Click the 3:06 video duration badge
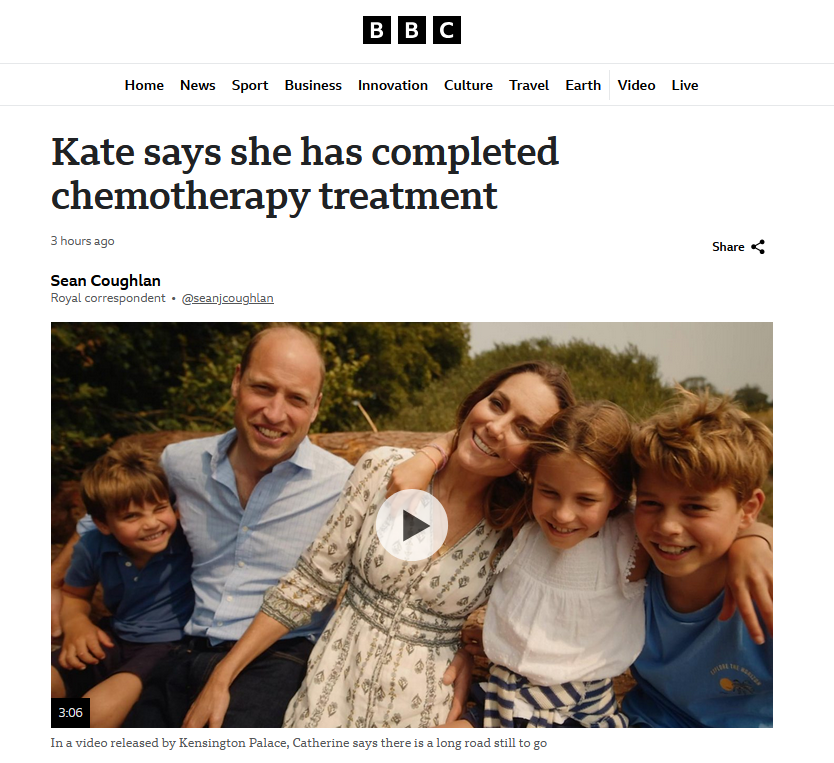Screen dimensions: 834x763 [70, 712]
